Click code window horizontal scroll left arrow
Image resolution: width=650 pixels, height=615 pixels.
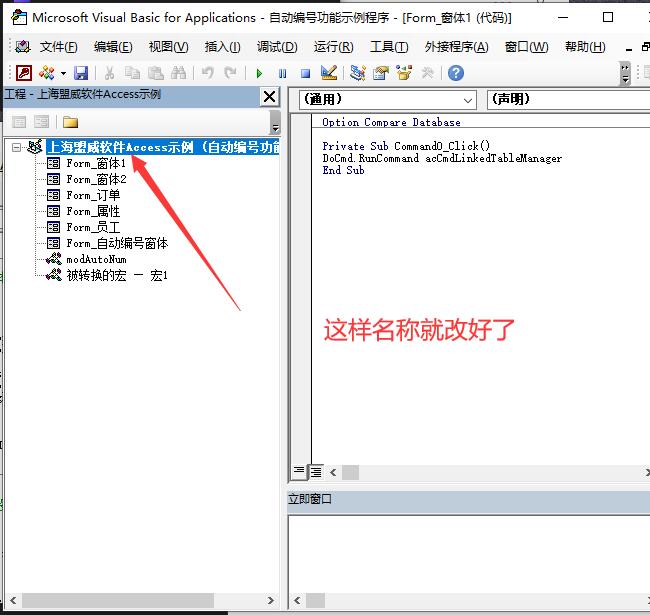[x=333, y=472]
